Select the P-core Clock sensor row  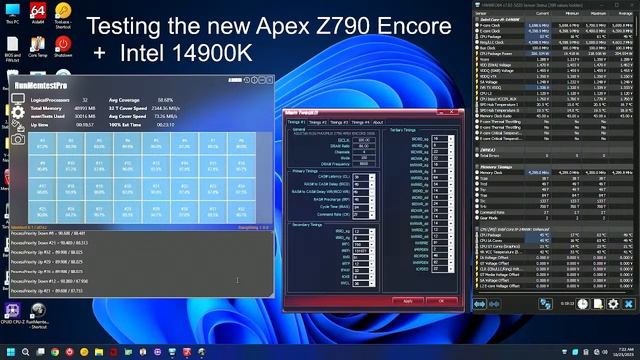coord(554,25)
